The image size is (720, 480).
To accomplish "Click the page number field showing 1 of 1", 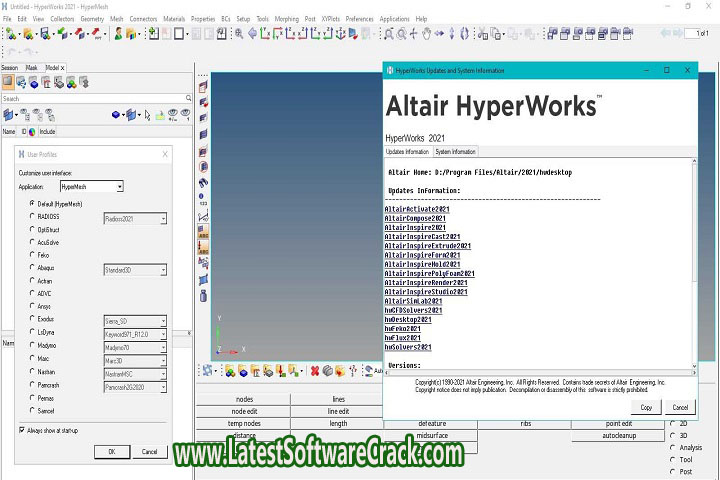I will coord(697,34).
